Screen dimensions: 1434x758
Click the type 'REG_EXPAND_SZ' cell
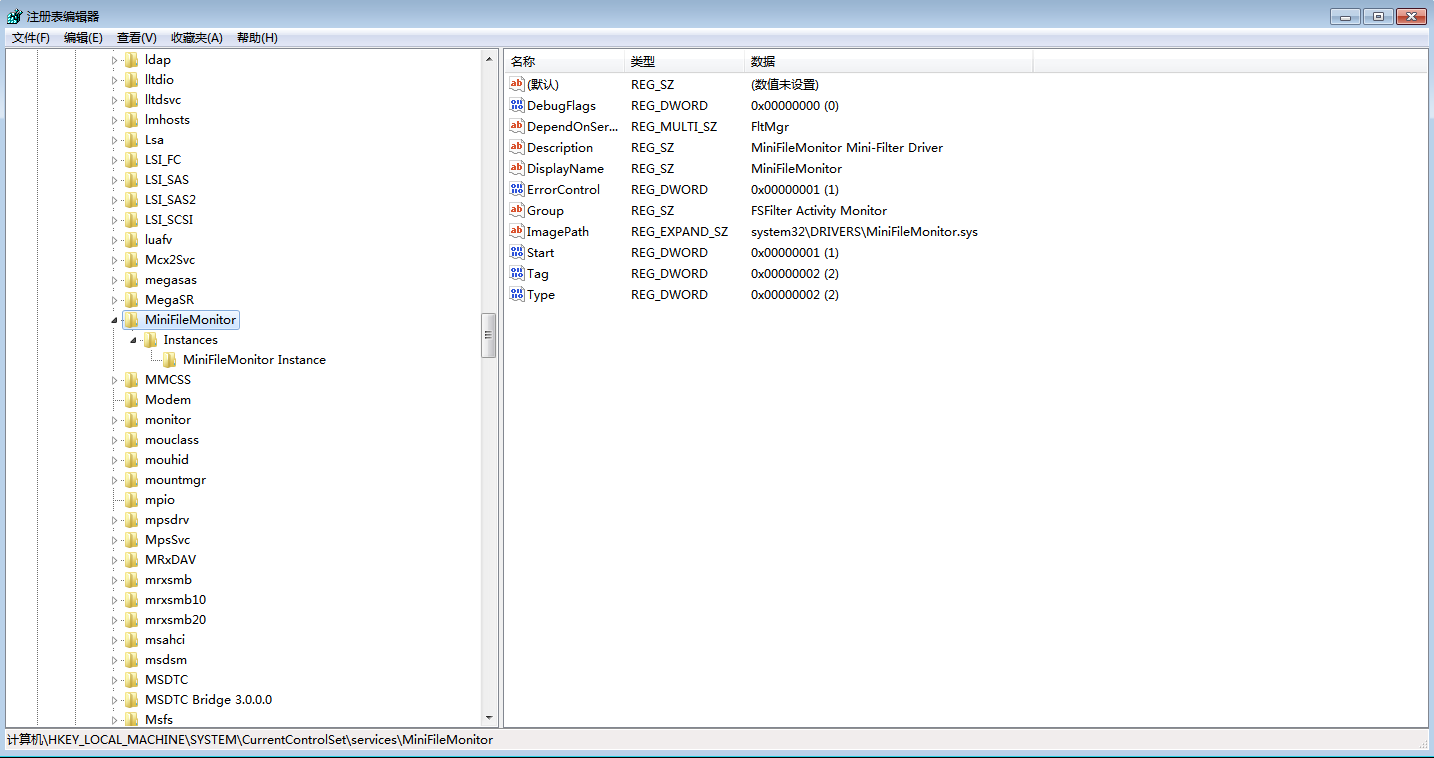[679, 231]
